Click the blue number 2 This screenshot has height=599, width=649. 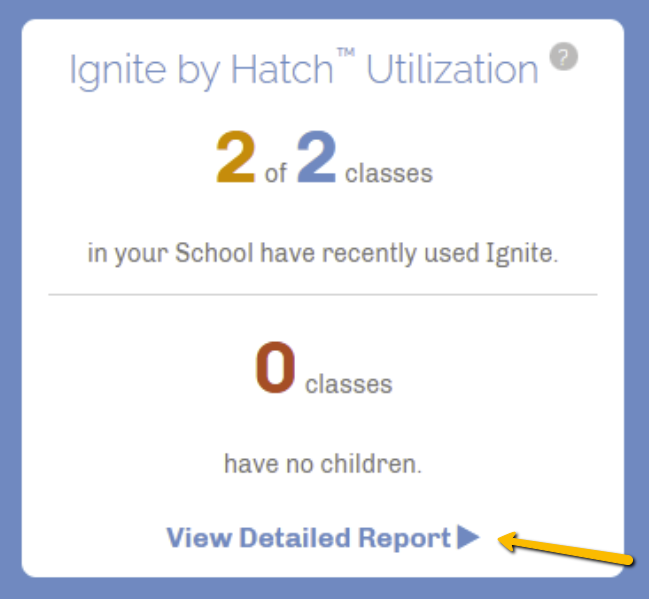(x=315, y=160)
